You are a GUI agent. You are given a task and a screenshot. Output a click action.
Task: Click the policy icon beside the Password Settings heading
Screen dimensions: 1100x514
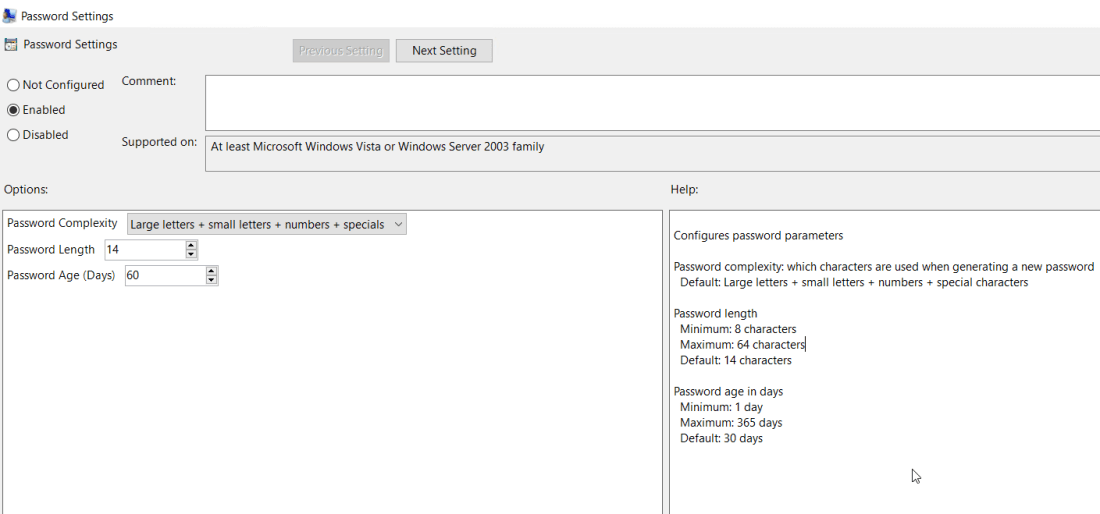pos(11,45)
